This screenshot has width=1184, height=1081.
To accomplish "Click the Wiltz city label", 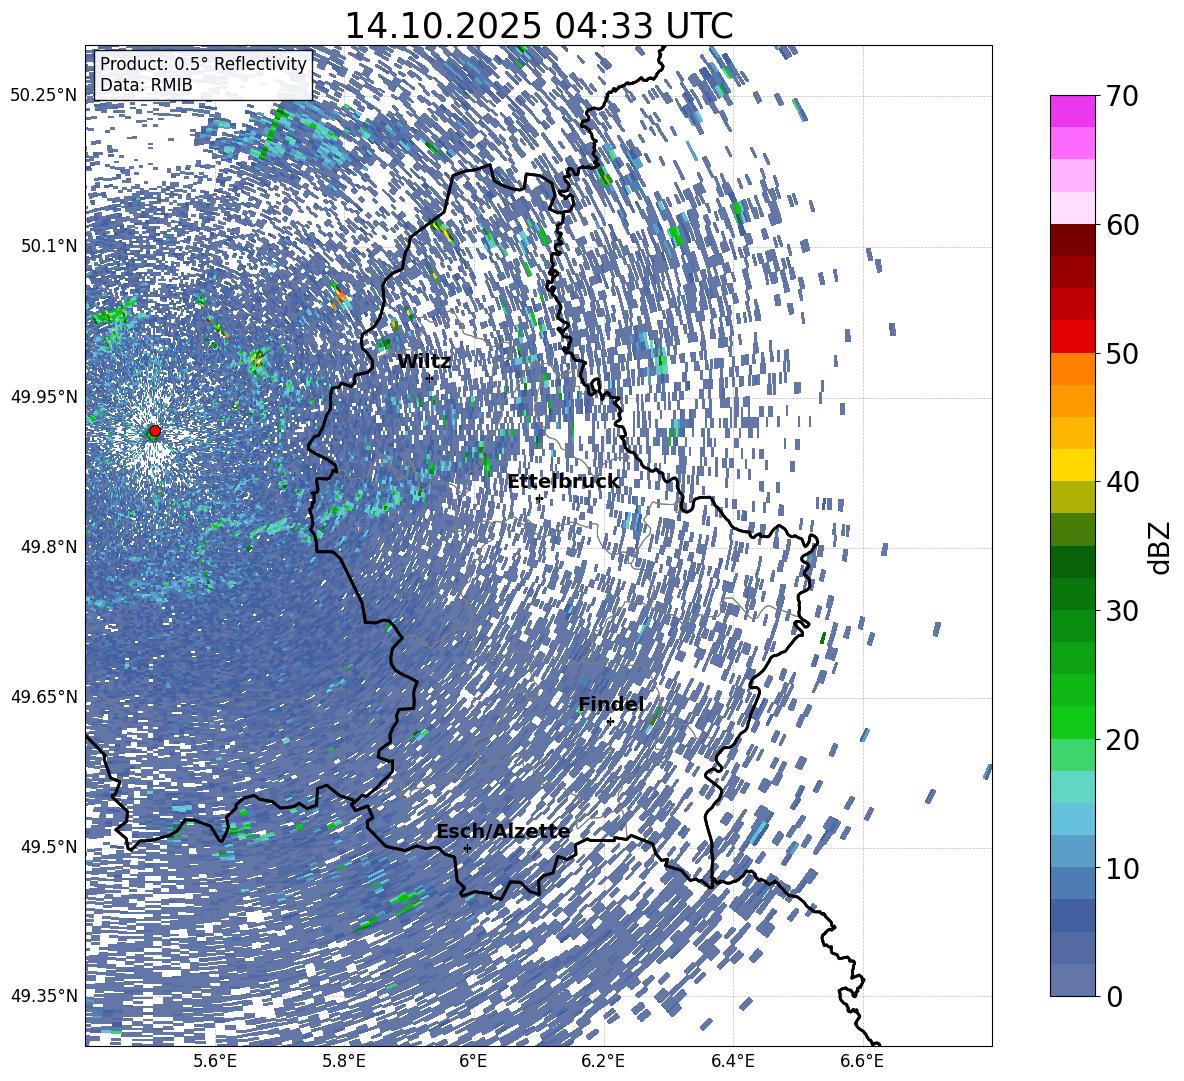I will pyautogui.click(x=424, y=362).
